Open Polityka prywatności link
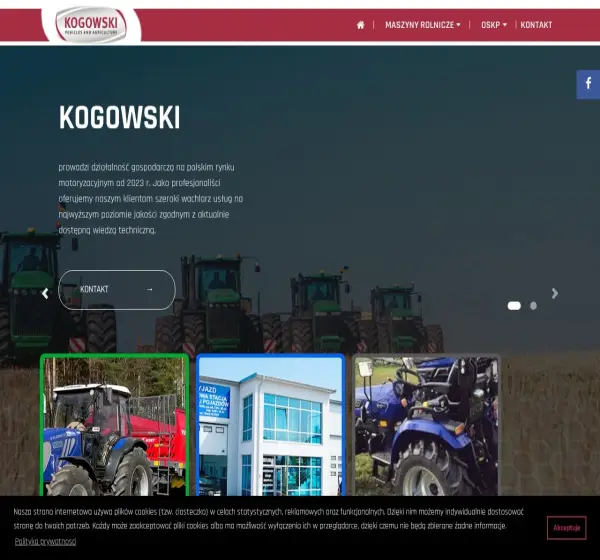This screenshot has height=560, width=600. [x=45, y=542]
